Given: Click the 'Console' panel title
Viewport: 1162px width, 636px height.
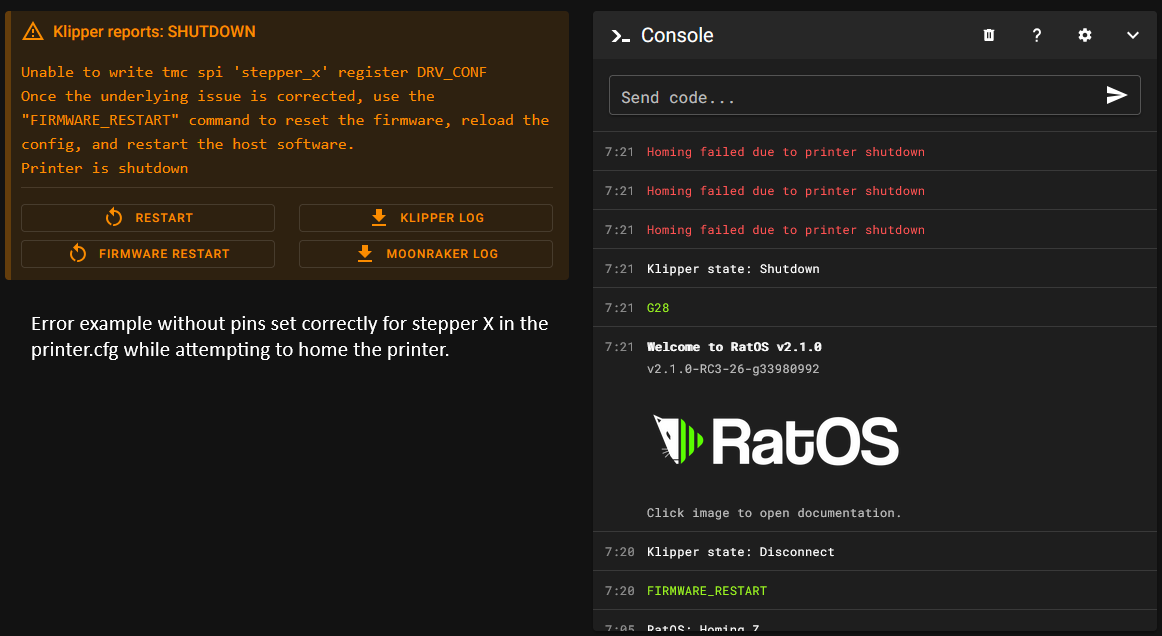Looking at the screenshot, I should pos(677,36).
